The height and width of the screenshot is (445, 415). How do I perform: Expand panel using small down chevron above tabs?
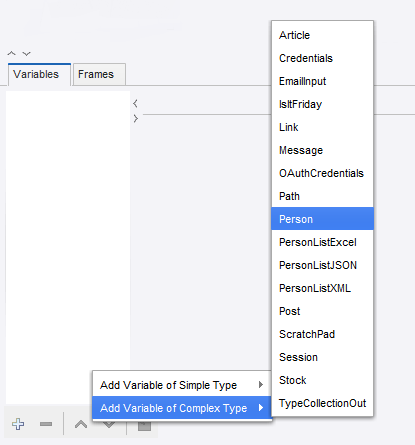click(27, 53)
